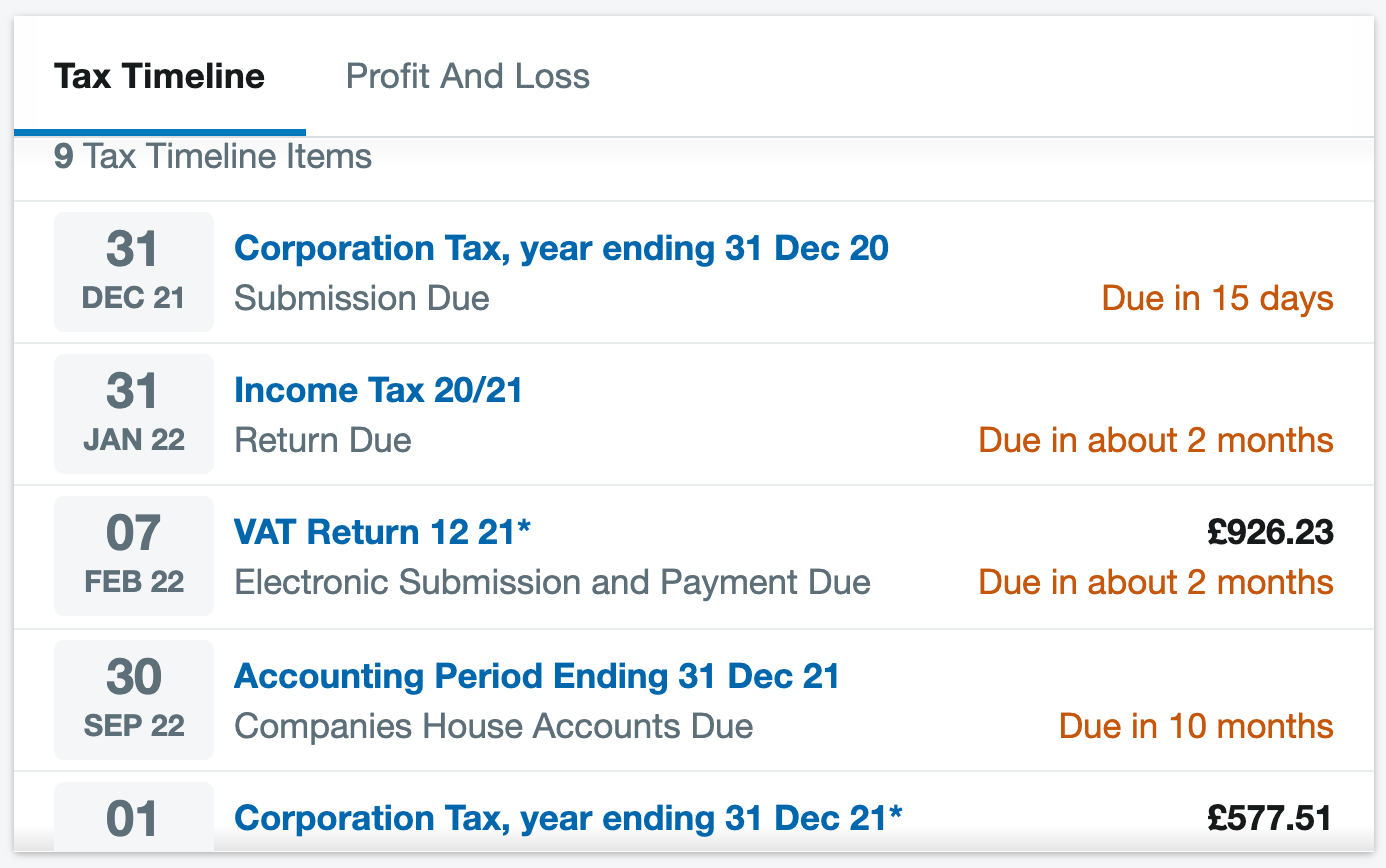Screen dimensions: 1386x868
Task: Click 'Due in about 2 months' under Income Tax
Action: tap(1155, 439)
